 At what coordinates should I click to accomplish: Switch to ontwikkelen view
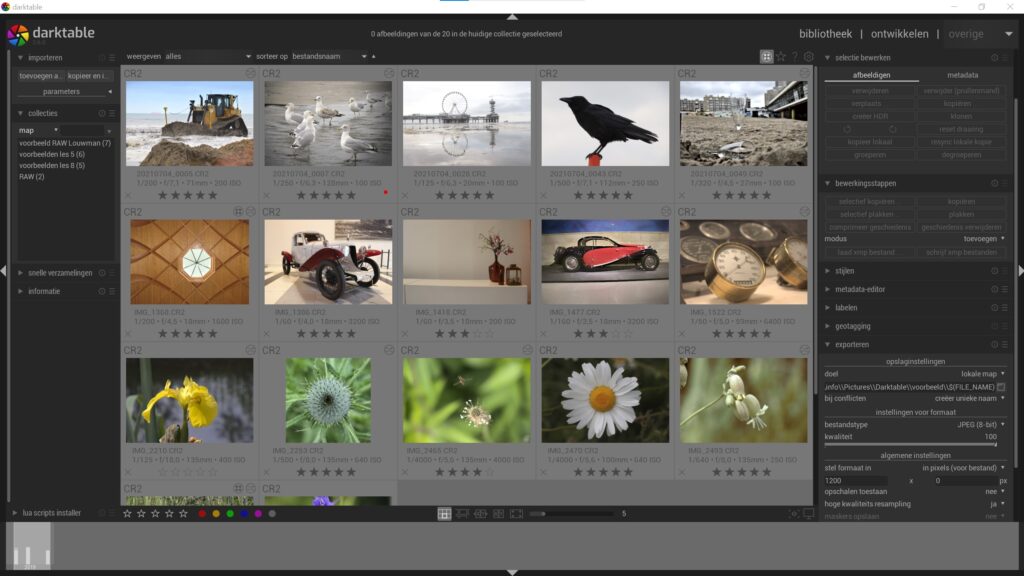(x=899, y=34)
